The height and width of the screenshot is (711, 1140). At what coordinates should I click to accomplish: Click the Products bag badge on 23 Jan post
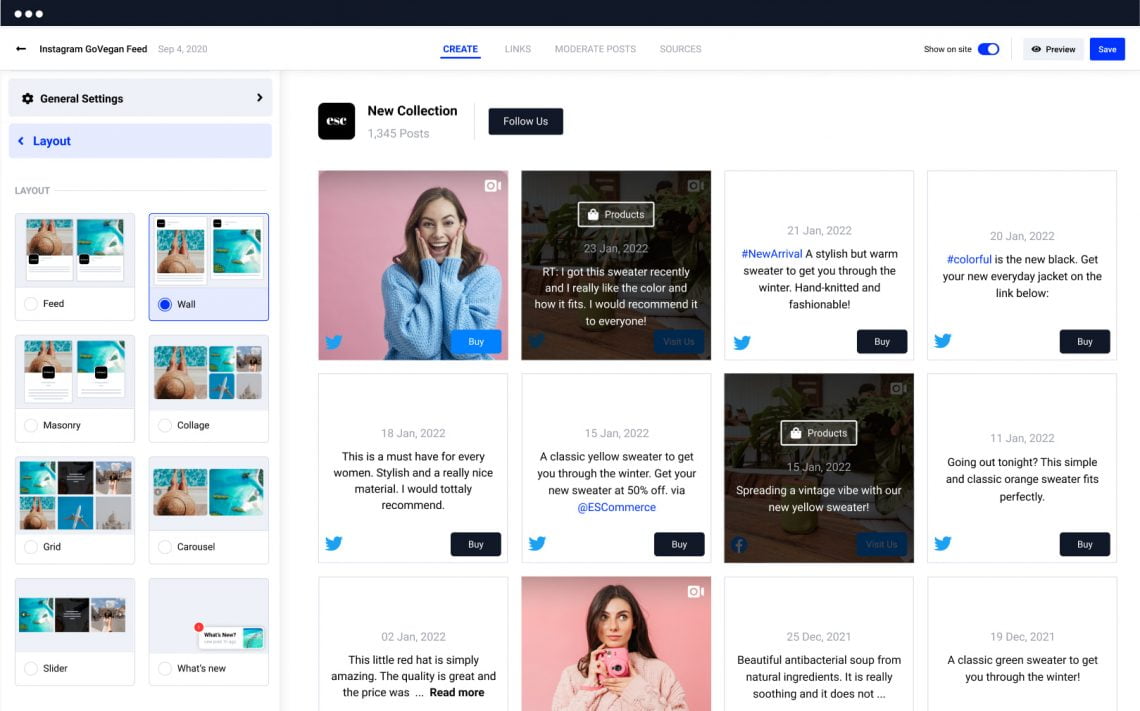[x=616, y=214]
